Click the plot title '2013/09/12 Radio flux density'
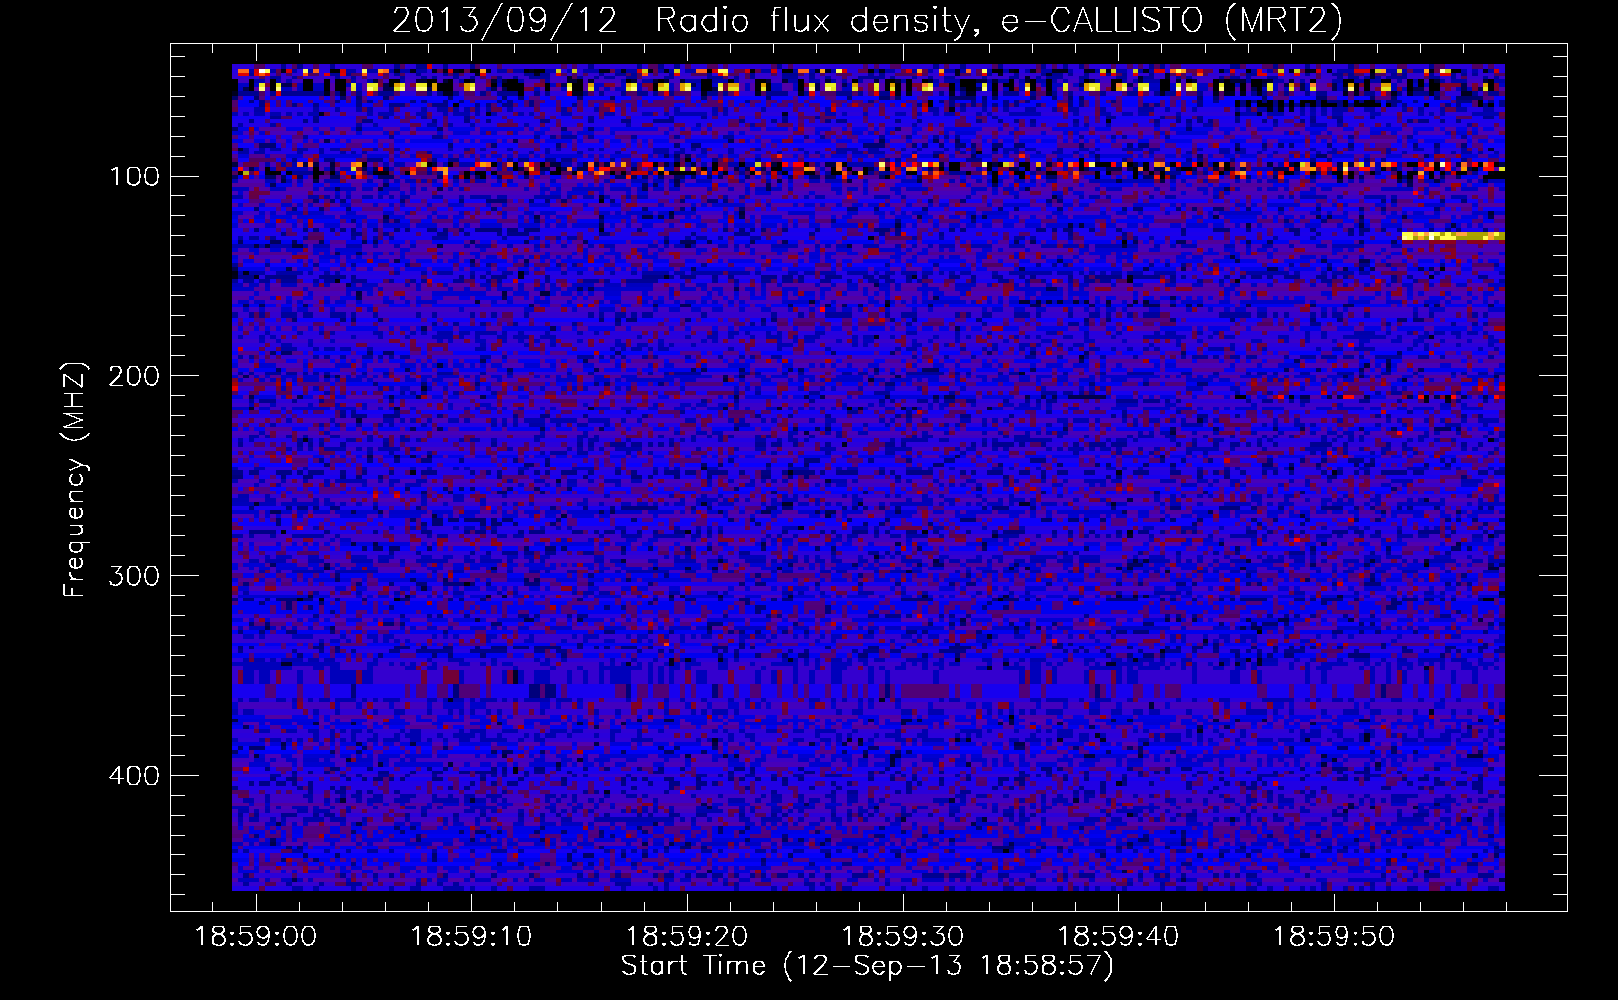This screenshot has height=1000, width=1618. coord(685,21)
